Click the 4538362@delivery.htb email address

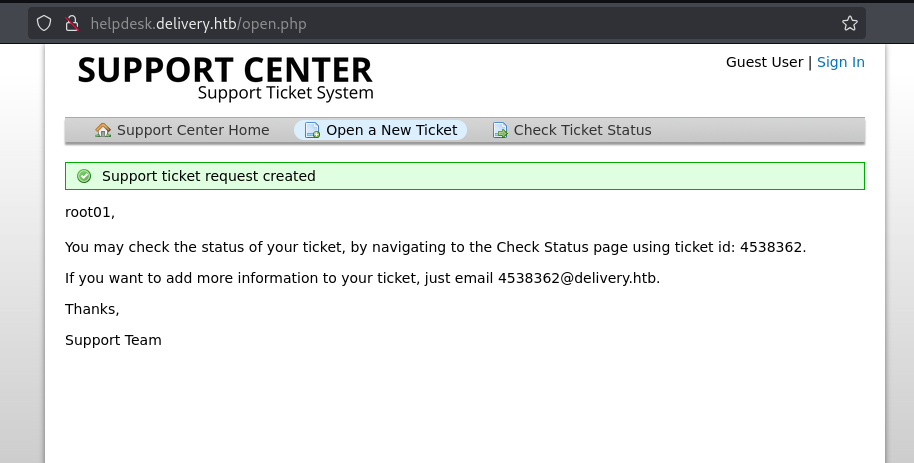(x=577, y=278)
